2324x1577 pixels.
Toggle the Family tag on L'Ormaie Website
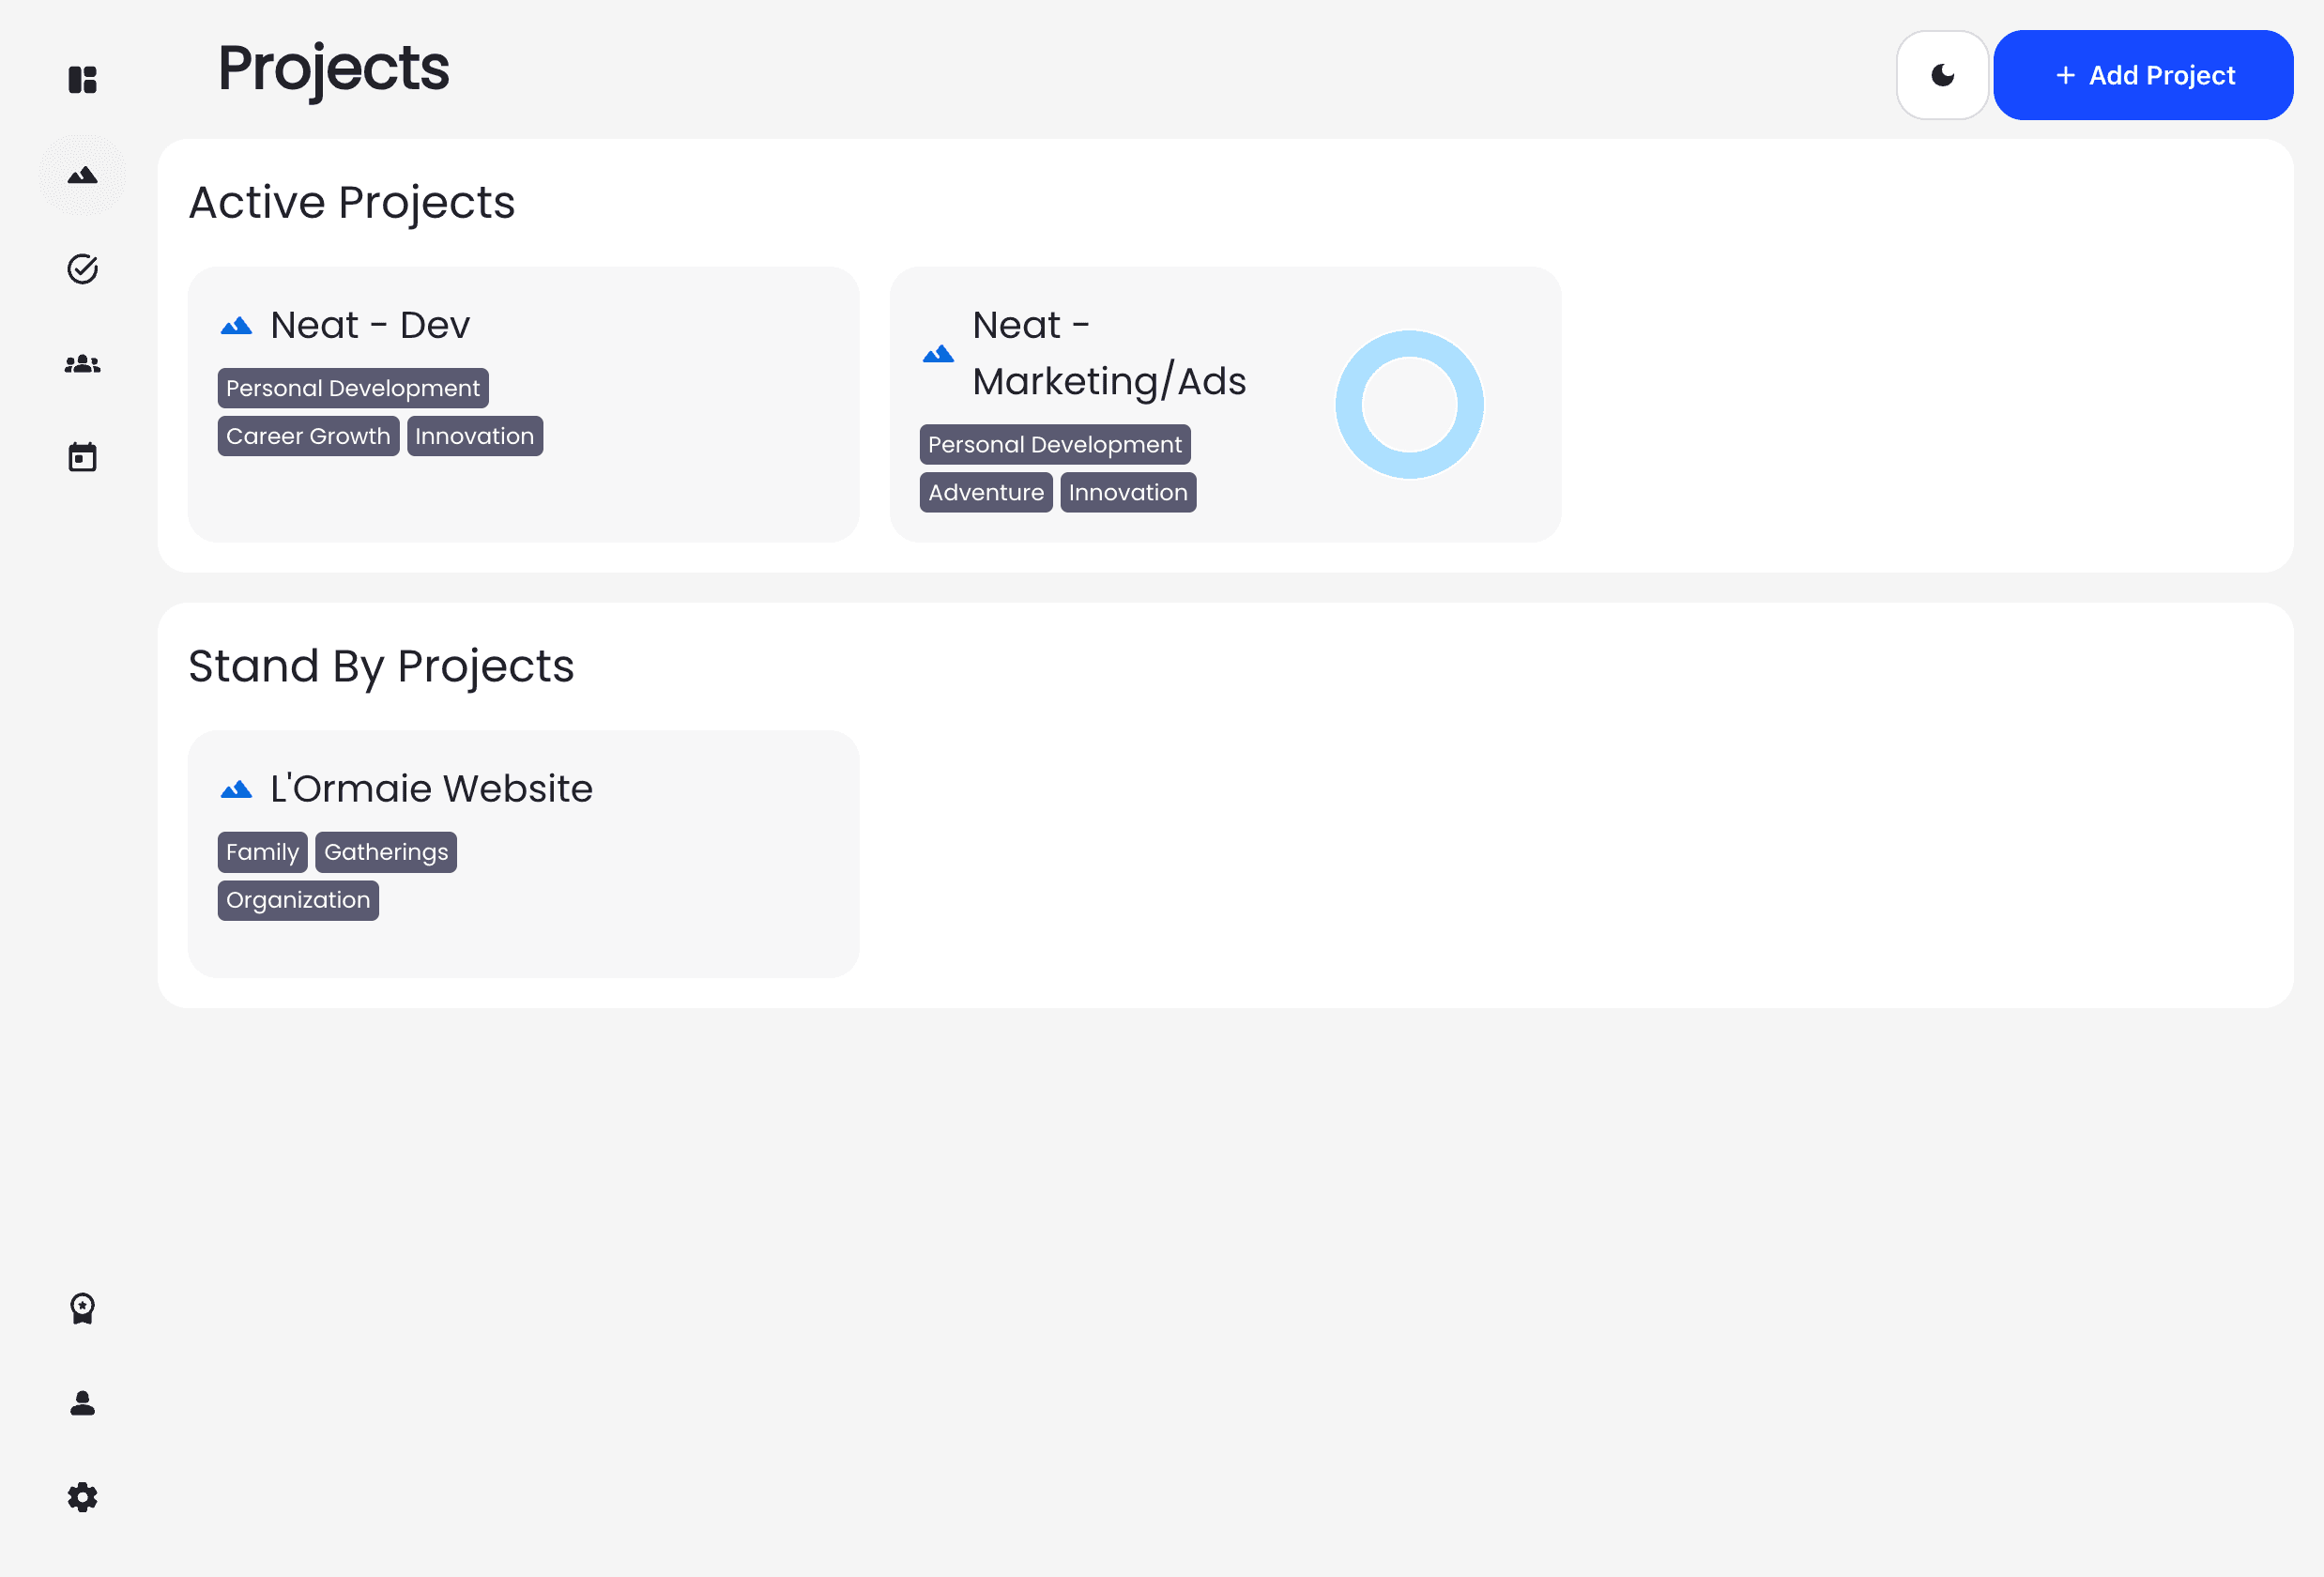point(261,851)
